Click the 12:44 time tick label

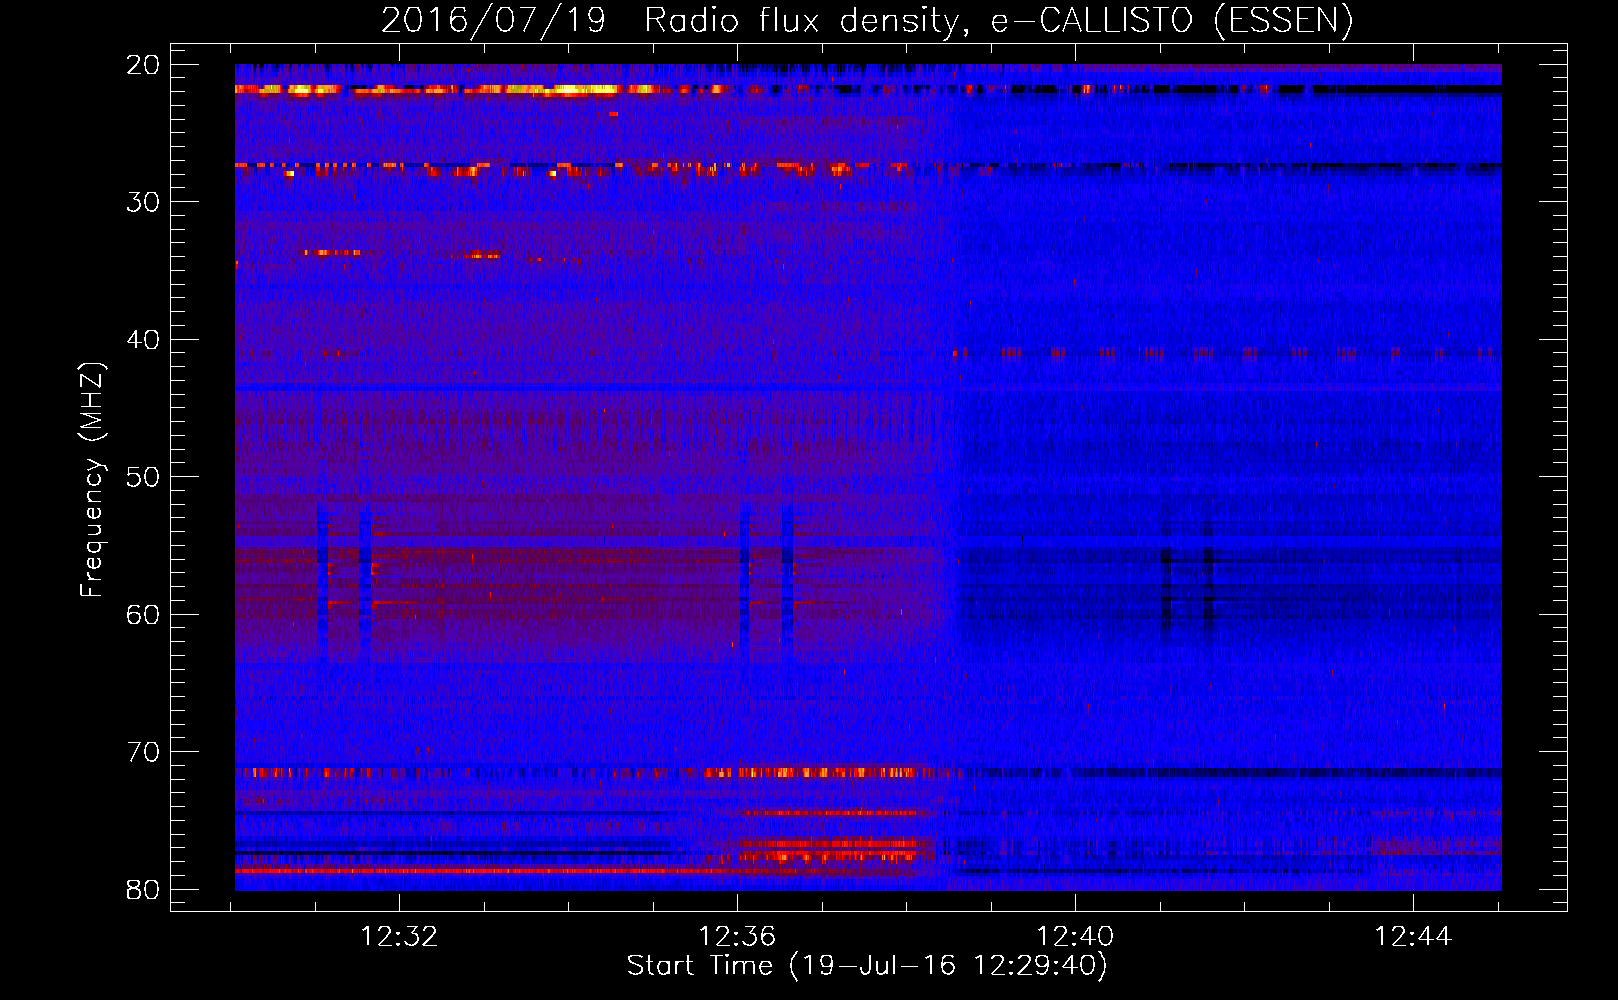1413,937
